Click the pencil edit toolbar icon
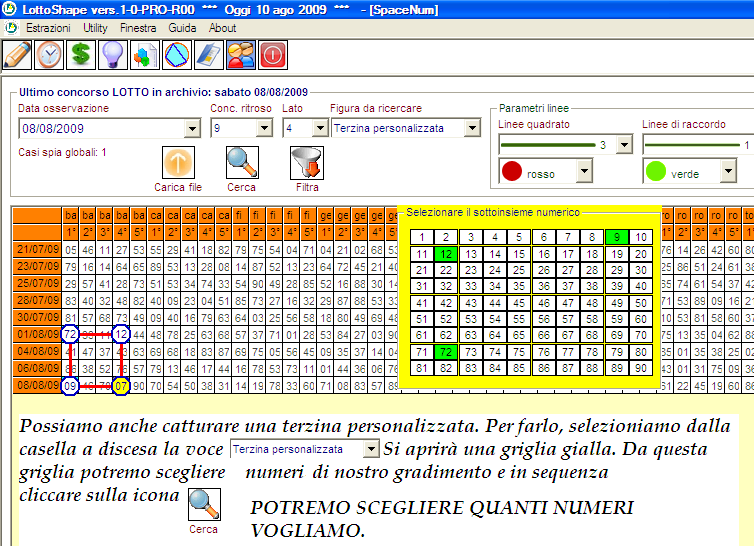 click(17, 55)
